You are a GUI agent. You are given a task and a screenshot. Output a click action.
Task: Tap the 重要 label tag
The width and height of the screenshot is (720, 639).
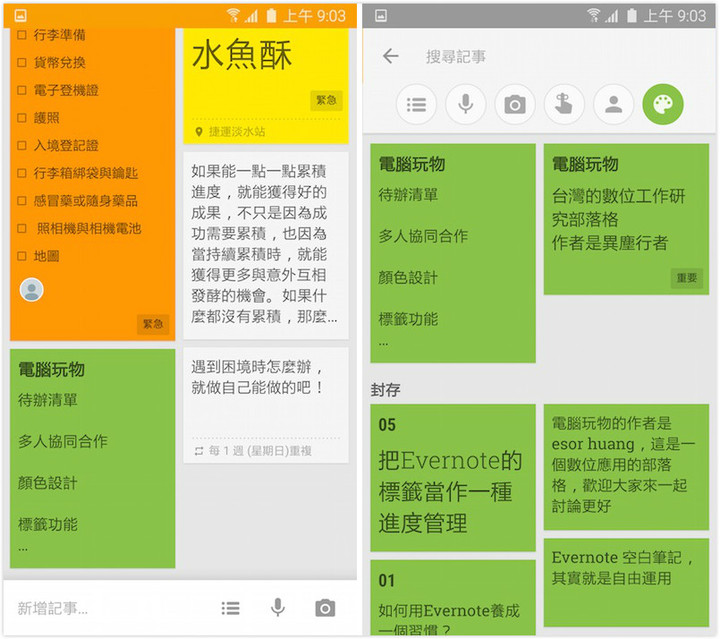686,278
